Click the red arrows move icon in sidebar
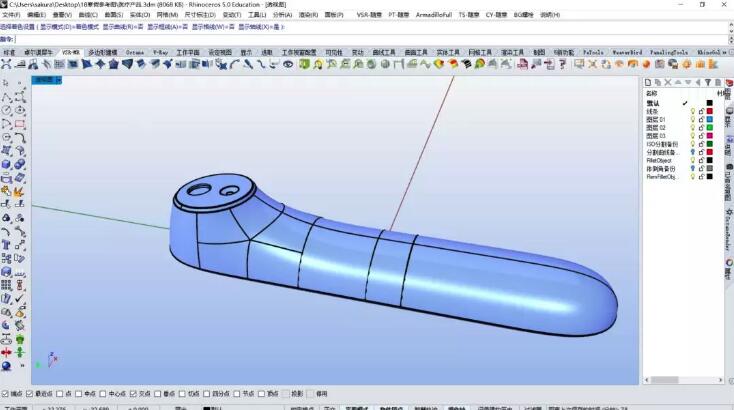The width and height of the screenshot is (734, 410). point(7,352)
